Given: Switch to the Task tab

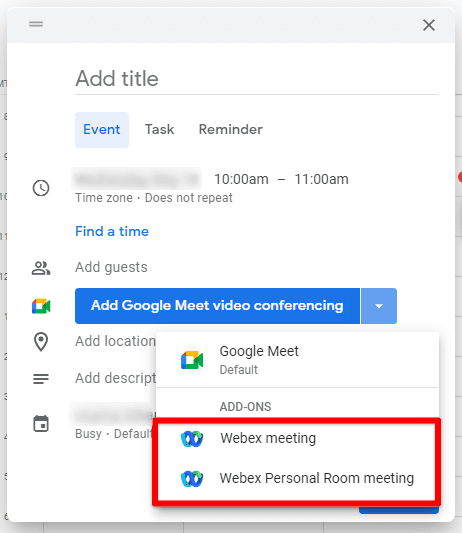Looking at the screenshot, I should tap(159, 130).
